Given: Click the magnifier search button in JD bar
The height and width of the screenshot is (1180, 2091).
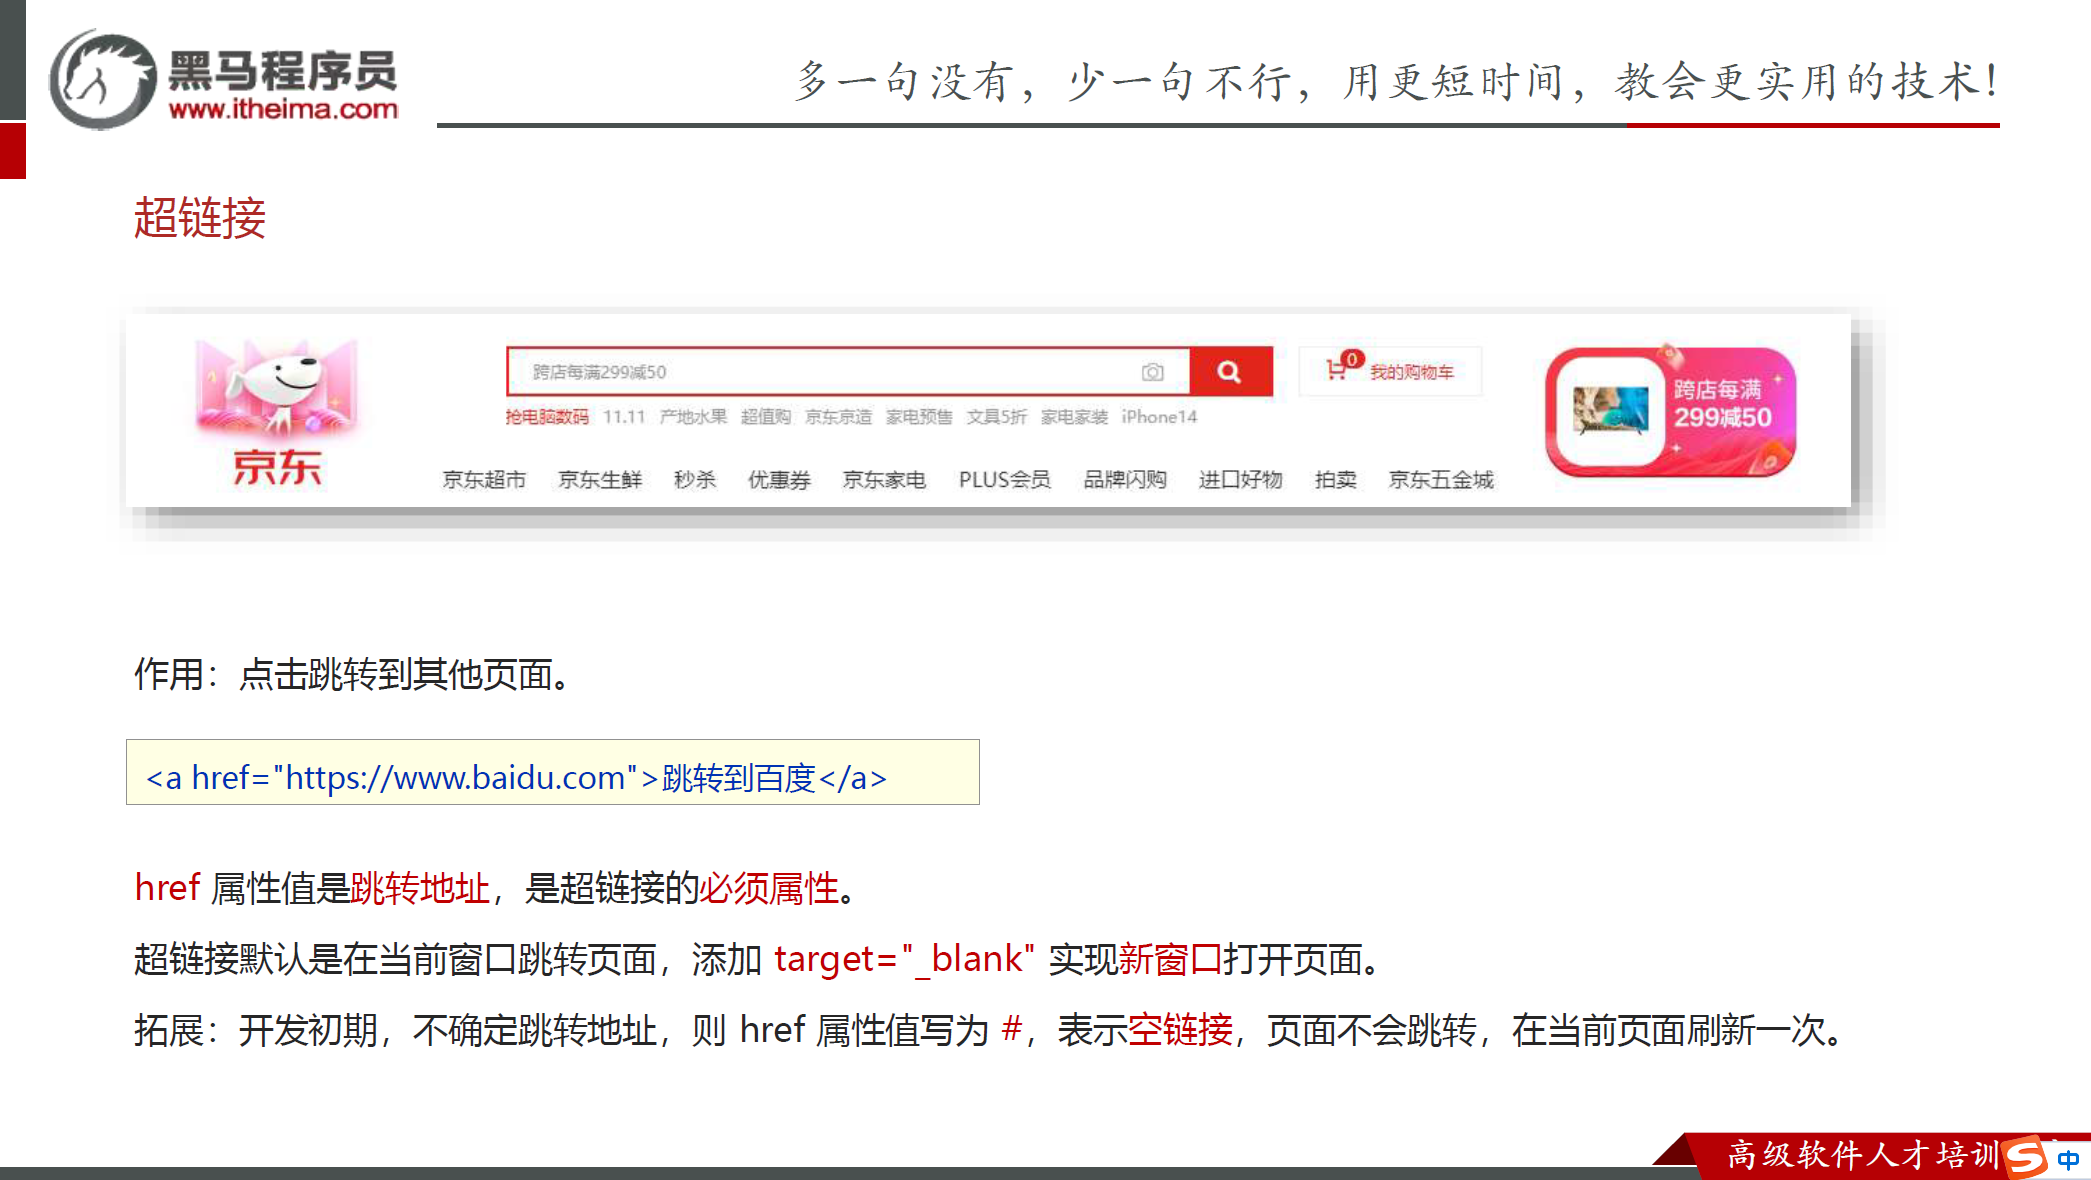Looking at the screenshot, I should (x=1229, y=372).
